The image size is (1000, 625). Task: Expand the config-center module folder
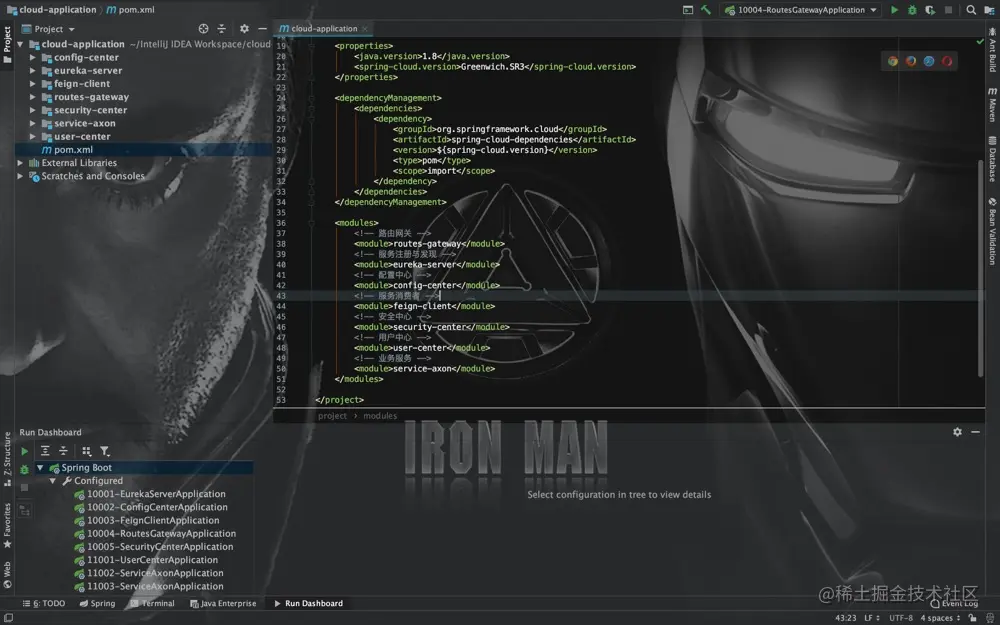[x=33, y=57]
